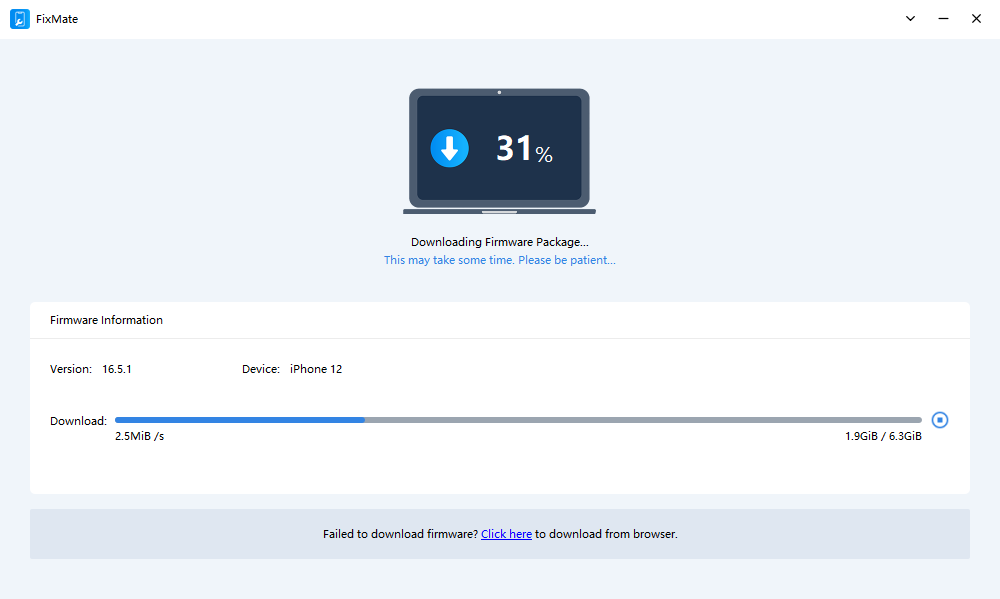Open 'Click here' link to download from browser
The height and width of the screenshot is (599, 1000).
506,534
